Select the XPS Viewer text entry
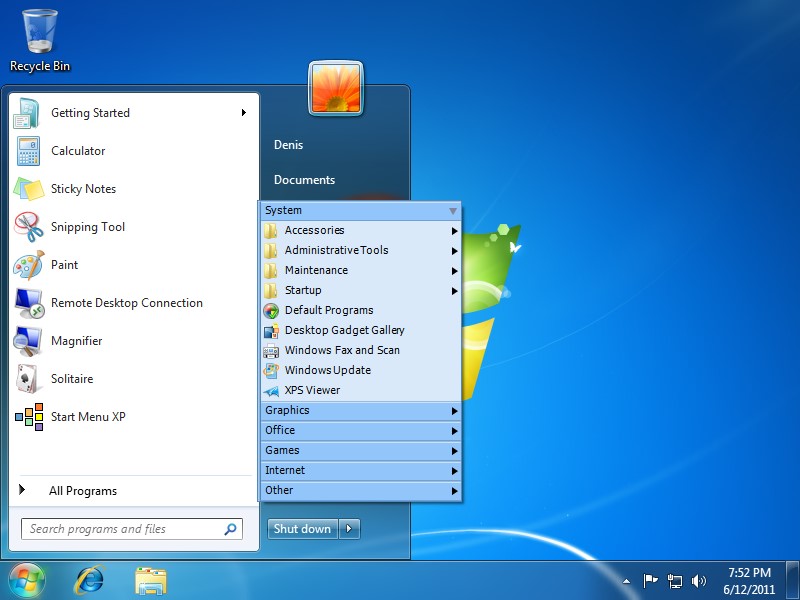The height and width of the screenshot is (600, 800). tap(312, 390)
